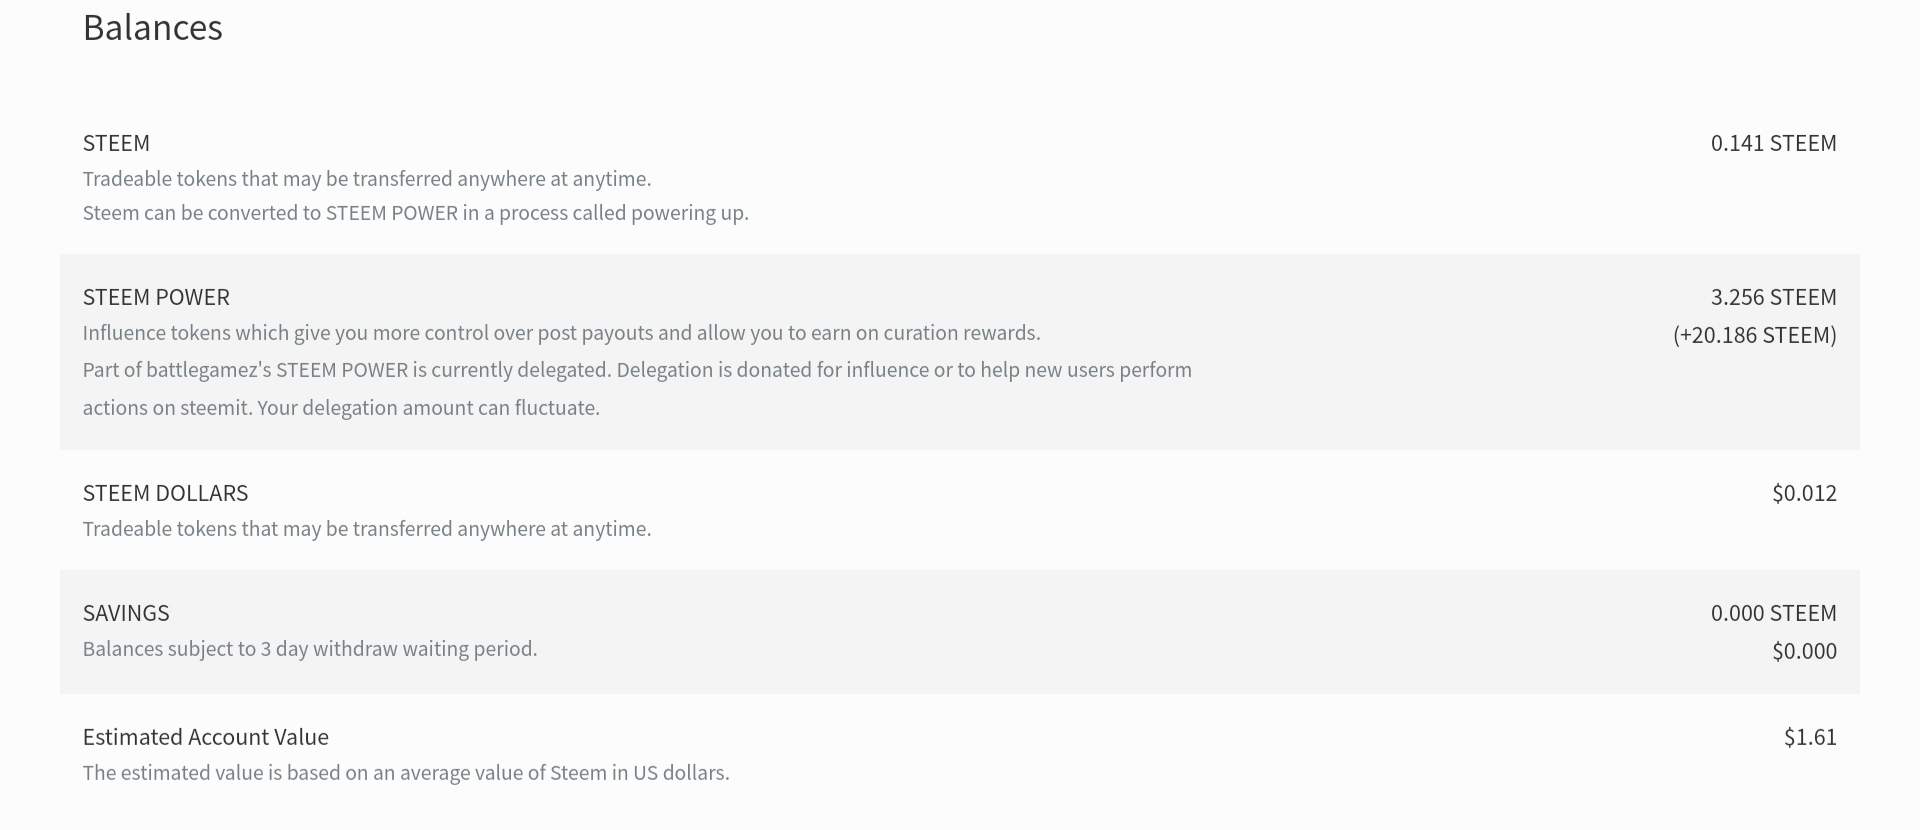This screenshot has height=830, width=1920.
Task: Click the 3 day withdraw waiting period text
Action: pos(310,649)
